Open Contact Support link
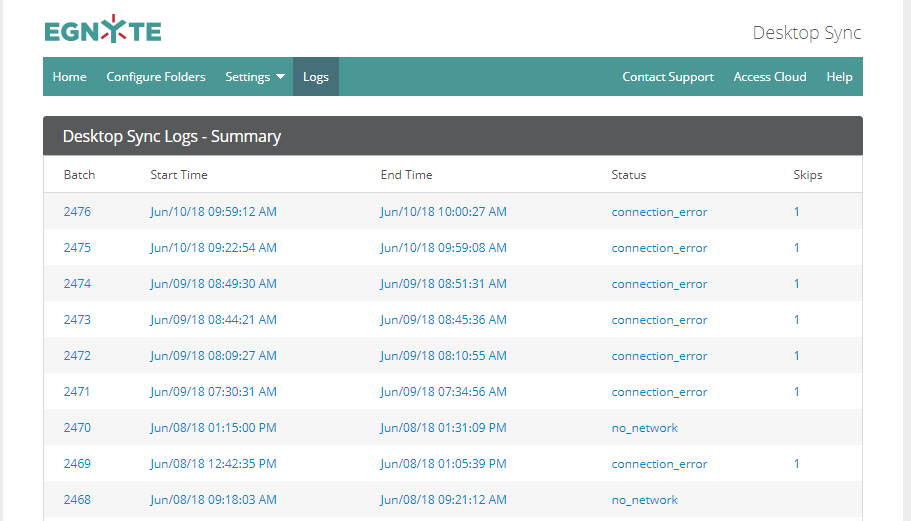Image resolution: width=911 pixels, height=521 pixels. [x=668, y=77]
